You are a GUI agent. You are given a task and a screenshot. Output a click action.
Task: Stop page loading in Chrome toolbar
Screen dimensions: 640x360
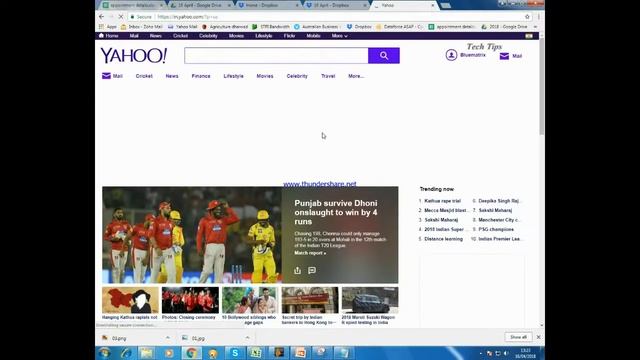[121, 17]
